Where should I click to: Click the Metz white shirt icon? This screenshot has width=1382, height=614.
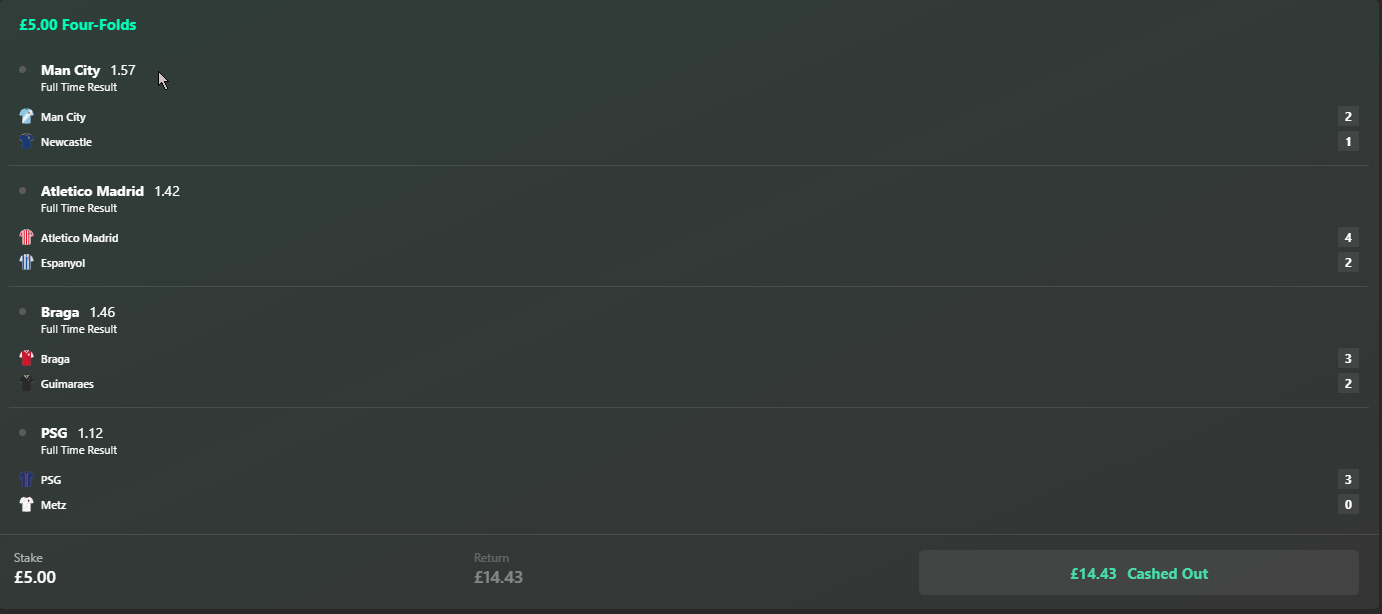pyautogui.click(x=26, y=505)
